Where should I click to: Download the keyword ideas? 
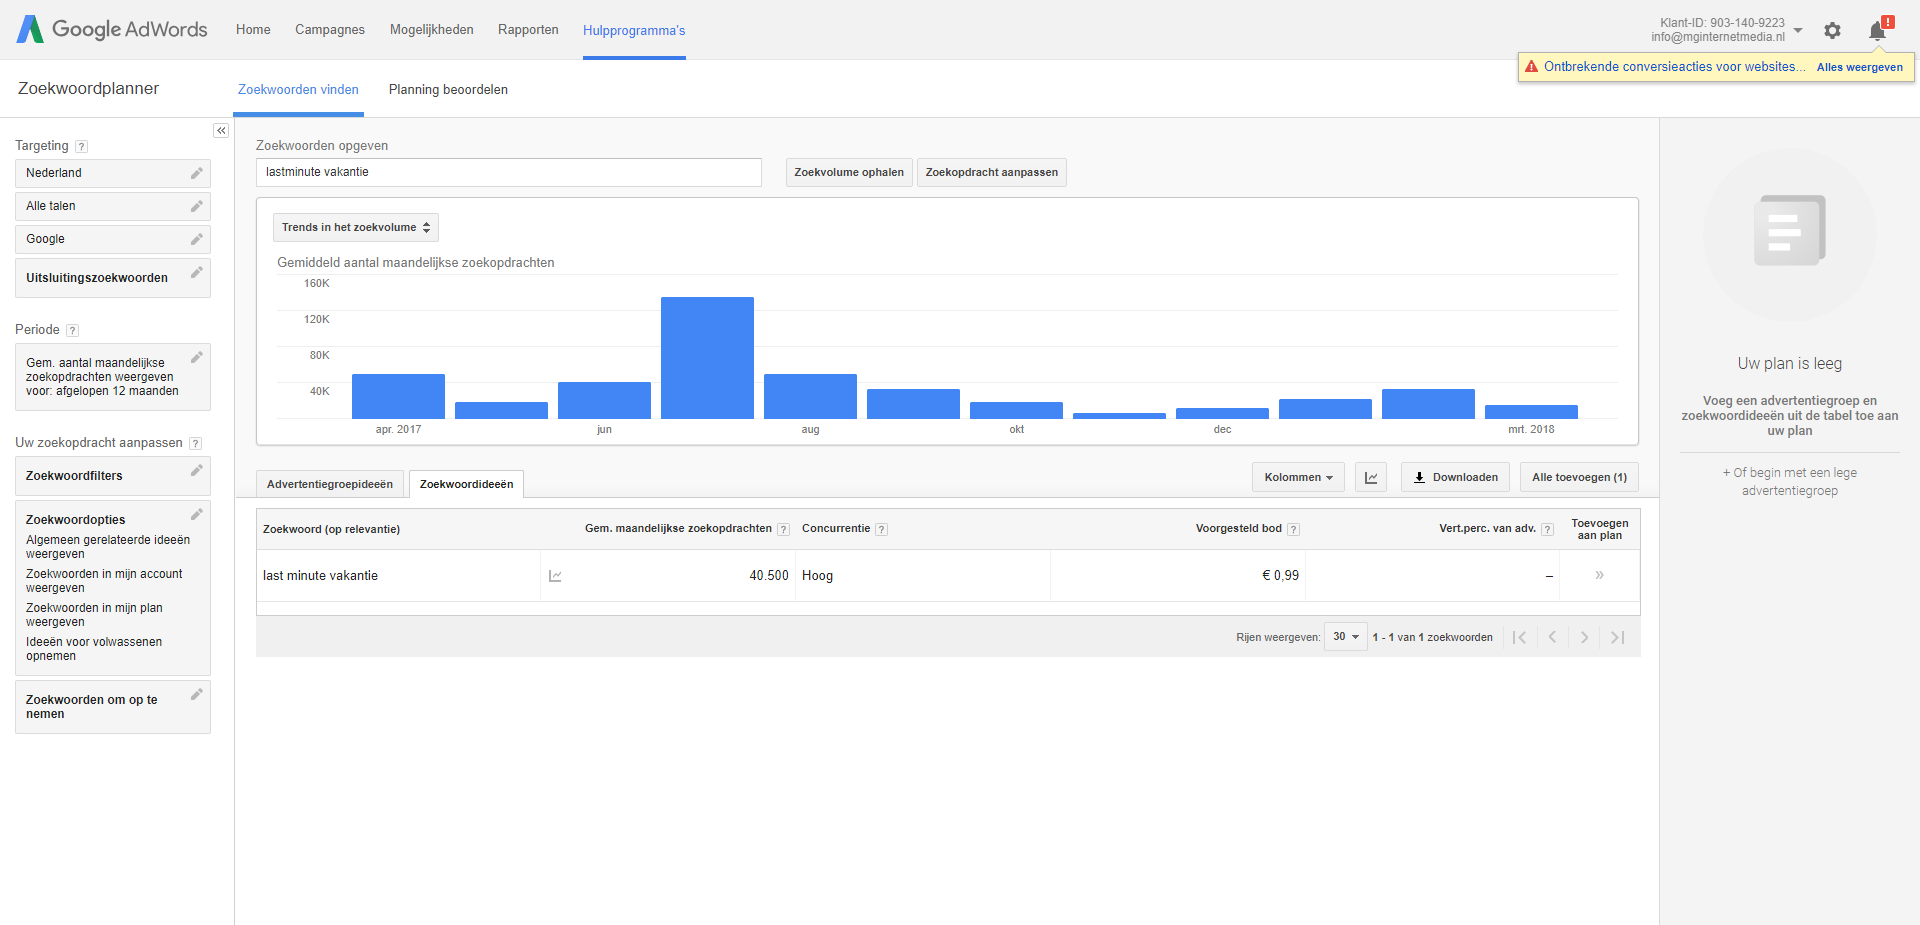click(1455, 478)
